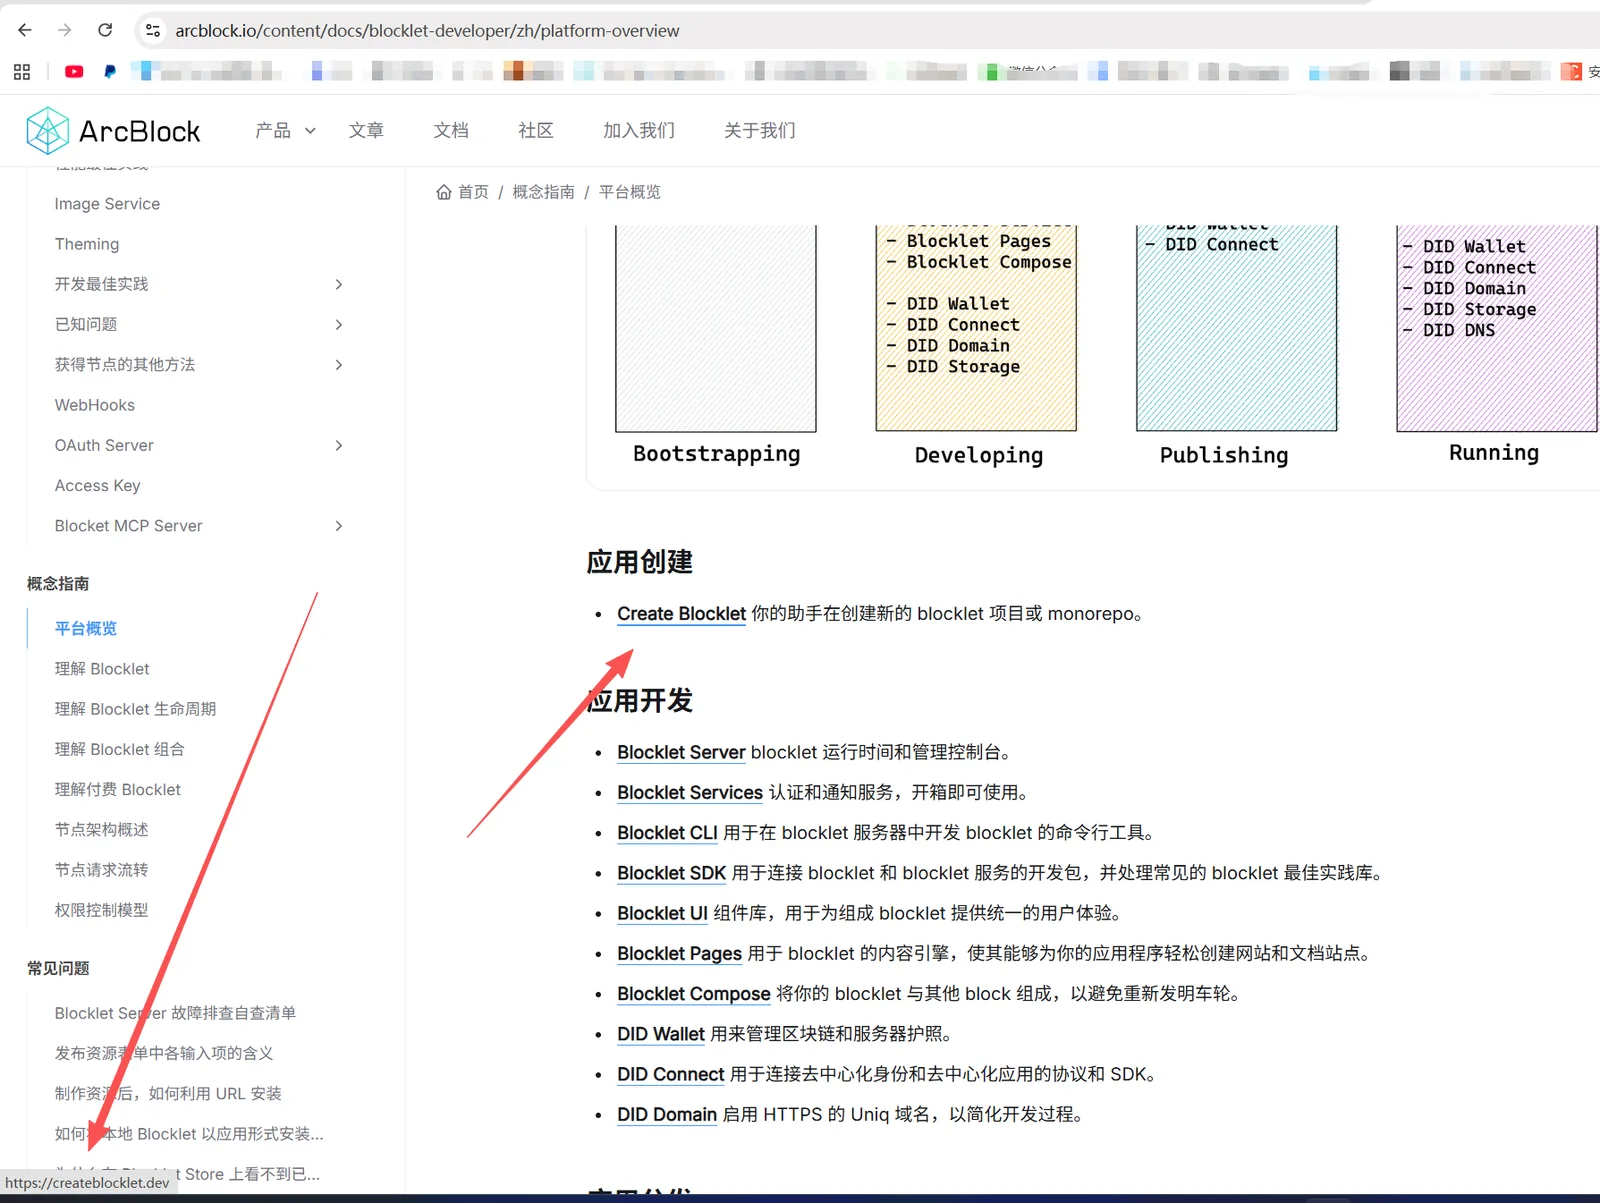
Task: Open the Blocklet Pages link in the list
Action: (679, 954)
